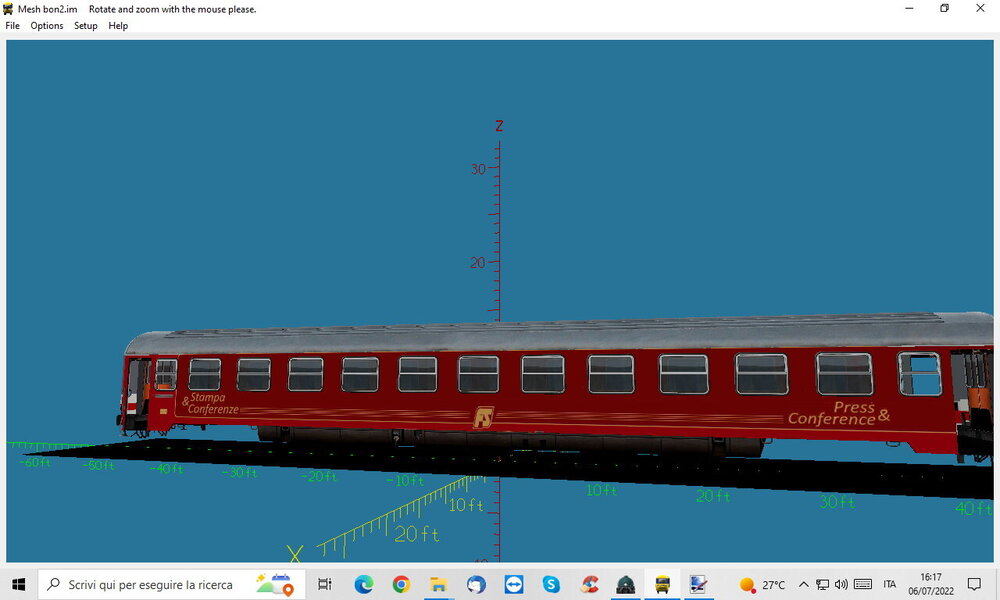Screen dimensions: 1000x600
Task: Open the notification center icon
Action: [x=974, y=584]
